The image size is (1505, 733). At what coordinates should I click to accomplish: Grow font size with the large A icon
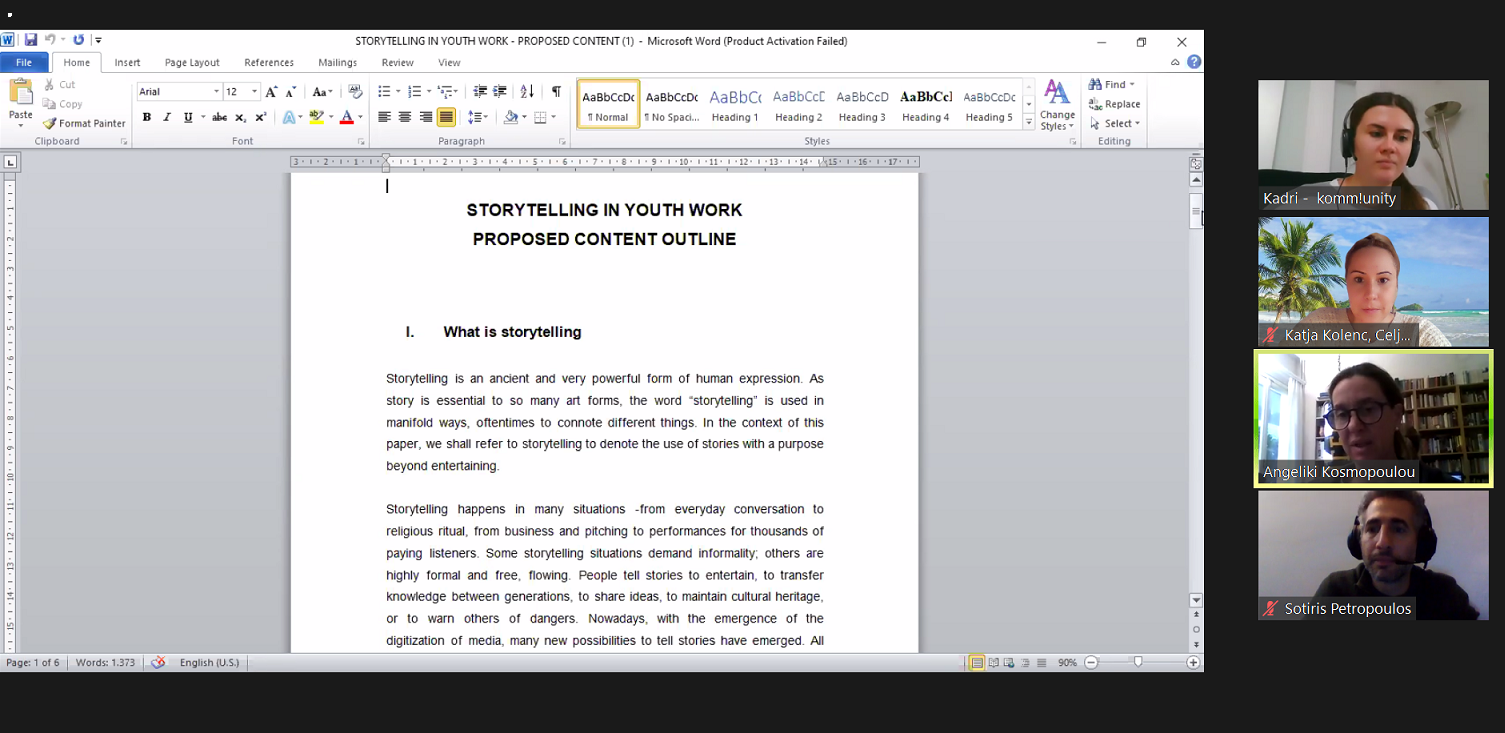tap(271, 92)
